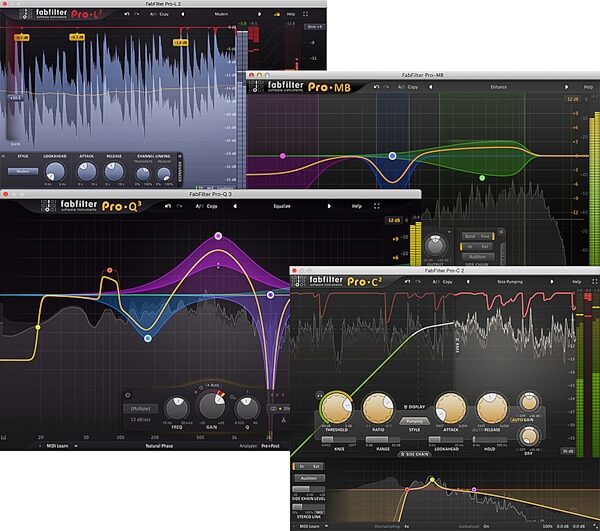Image resolution: width=600 pixels, height=531 pixels.
Task: Select the magenta band dot in Pro-MB
Action: tap(283, 156)
